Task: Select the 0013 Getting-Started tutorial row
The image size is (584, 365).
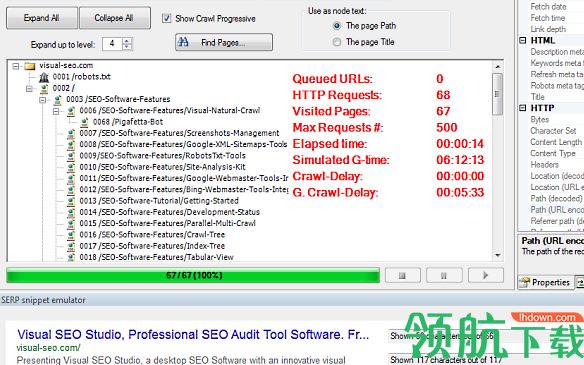Action: click(159, 201)
